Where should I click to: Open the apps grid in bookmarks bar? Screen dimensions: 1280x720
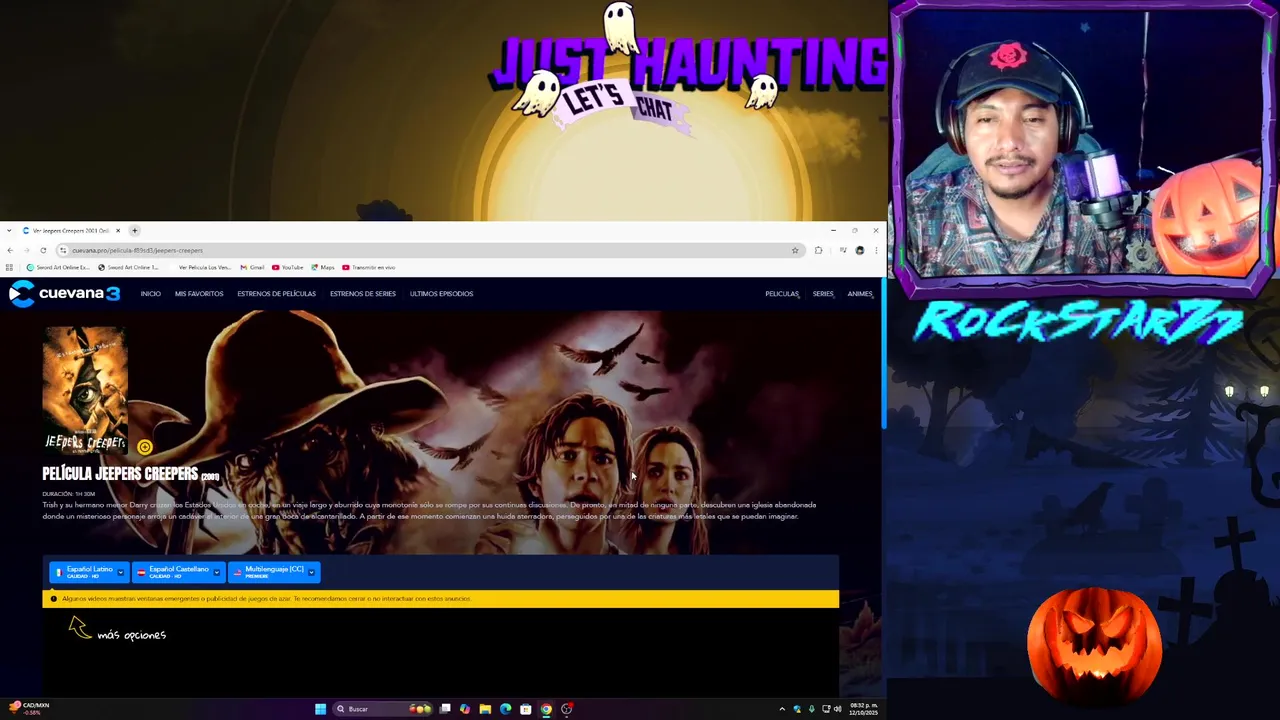(9, 268)
